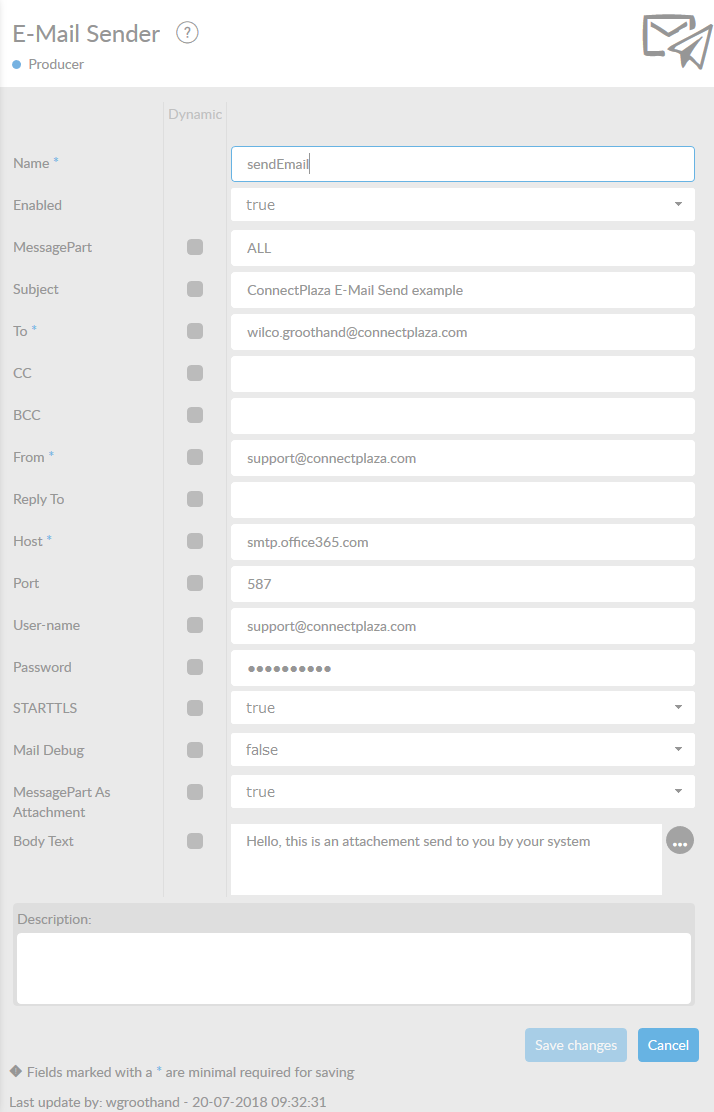
Task: Click the Reply To input field
Action: pos(462,500)
